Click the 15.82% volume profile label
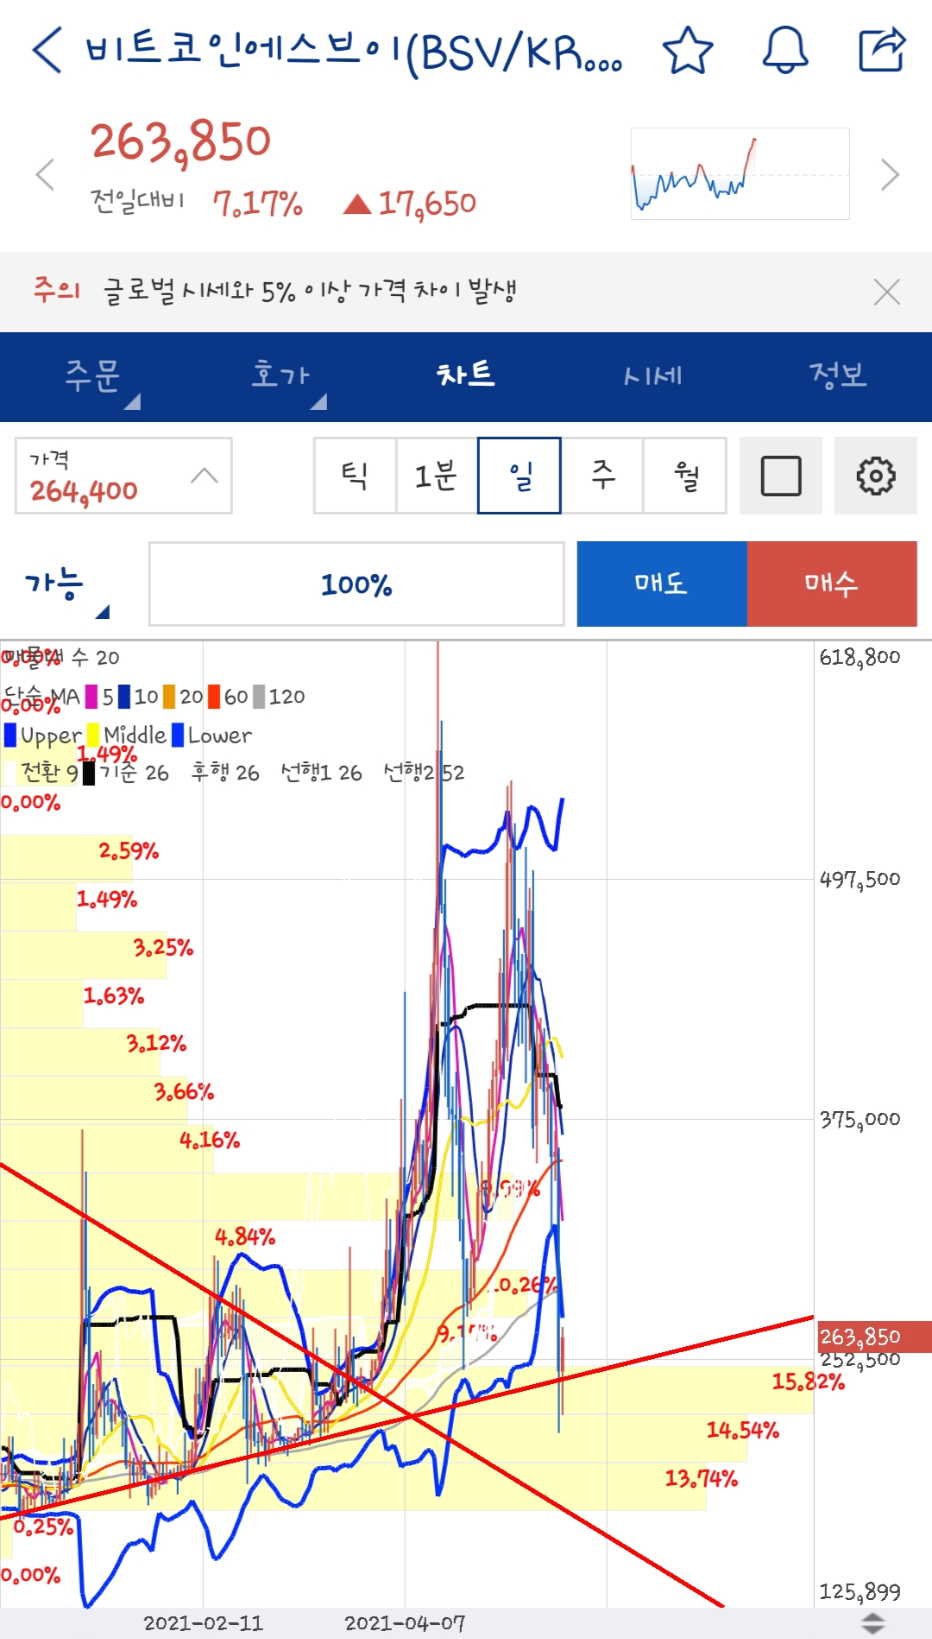Viewport: 932px width, 1639px height. click(808, 1382)
